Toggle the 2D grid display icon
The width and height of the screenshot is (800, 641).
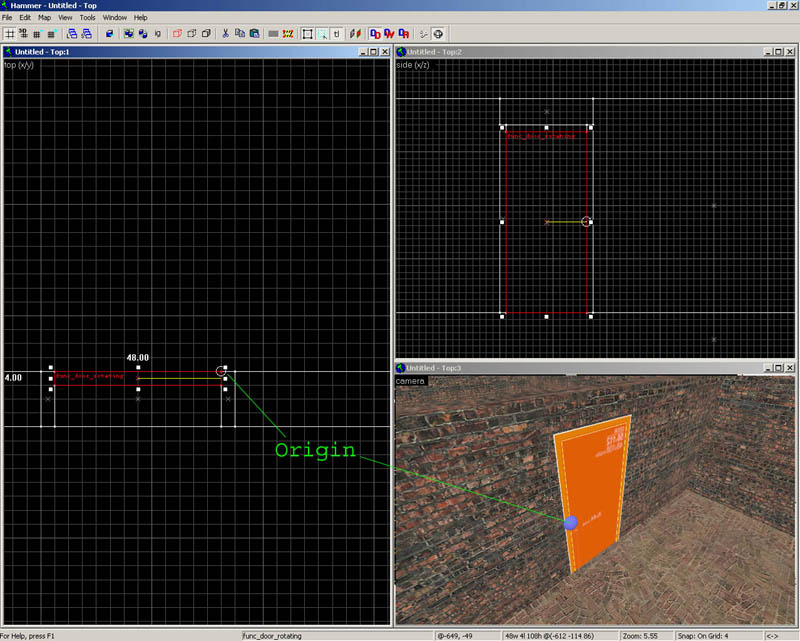(x=10, y=33)
